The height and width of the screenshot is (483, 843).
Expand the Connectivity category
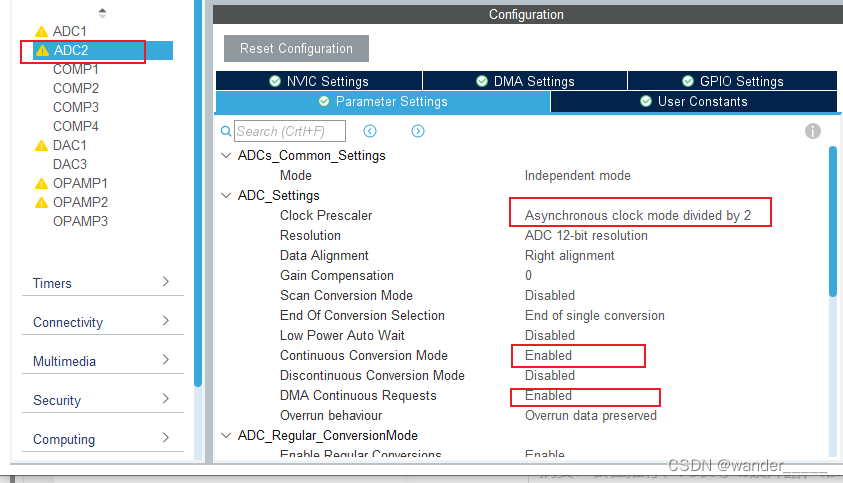pos(102,322)
